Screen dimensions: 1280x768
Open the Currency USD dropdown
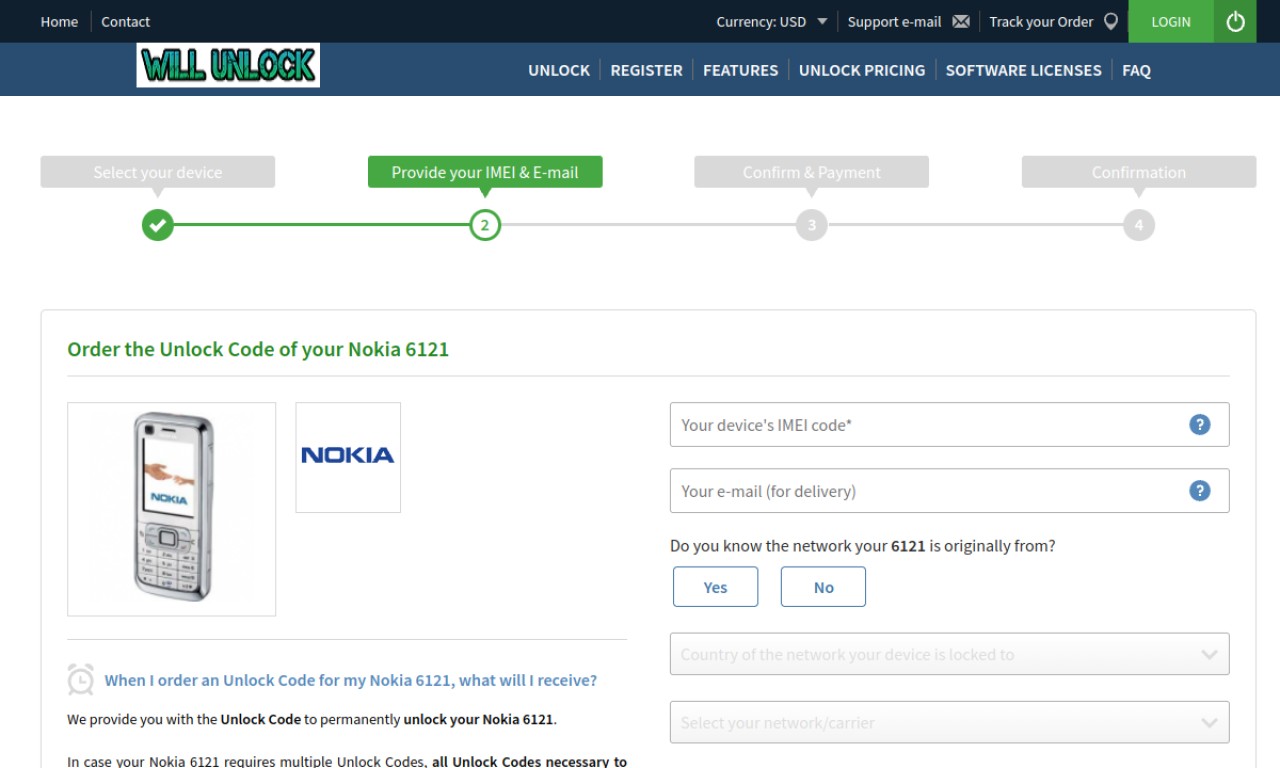pyautogui.click(x=771, y=21)
